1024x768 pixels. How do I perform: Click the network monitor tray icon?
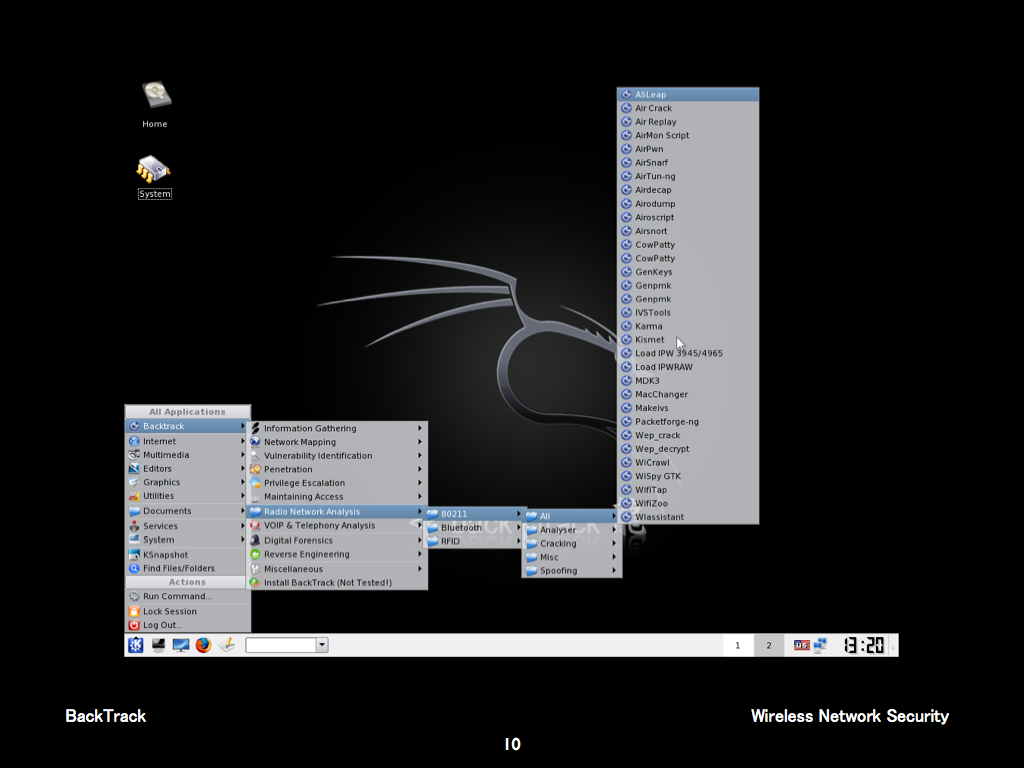[x=820, y=645]
